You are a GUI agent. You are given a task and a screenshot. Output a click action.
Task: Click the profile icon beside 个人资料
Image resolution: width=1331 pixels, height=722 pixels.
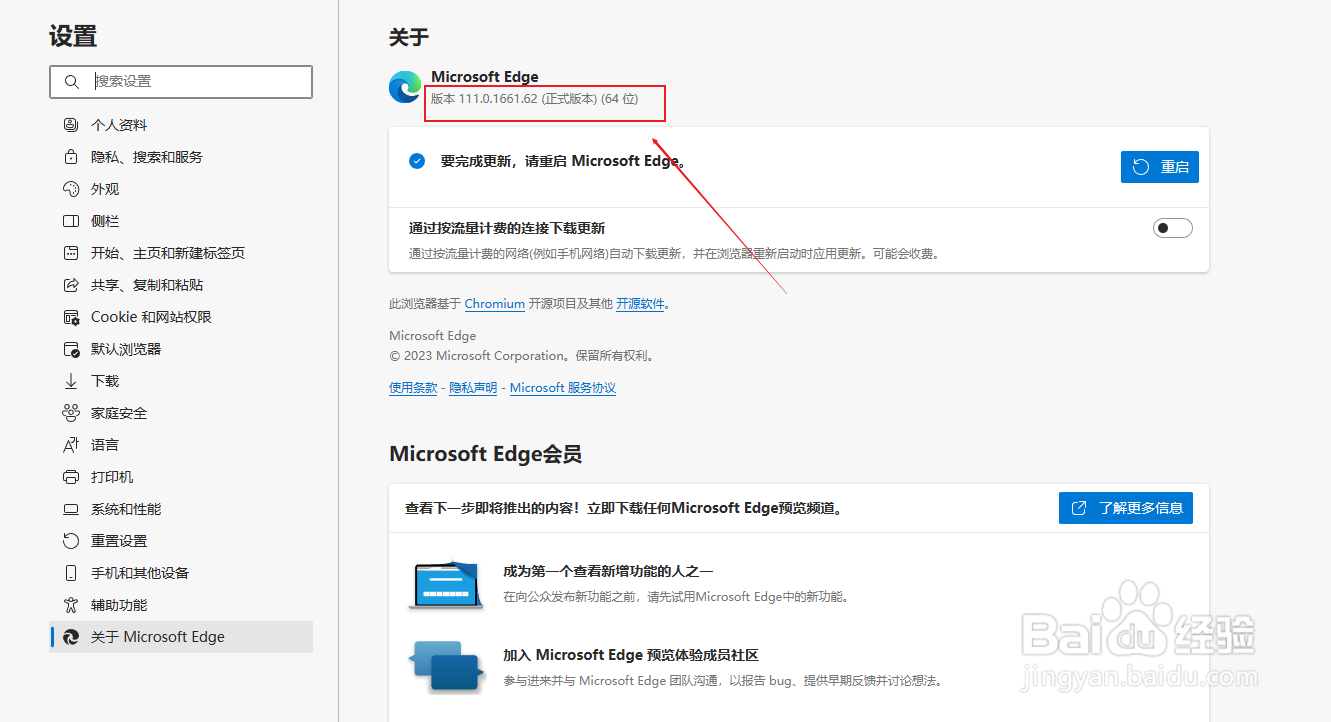coord(71,125)
